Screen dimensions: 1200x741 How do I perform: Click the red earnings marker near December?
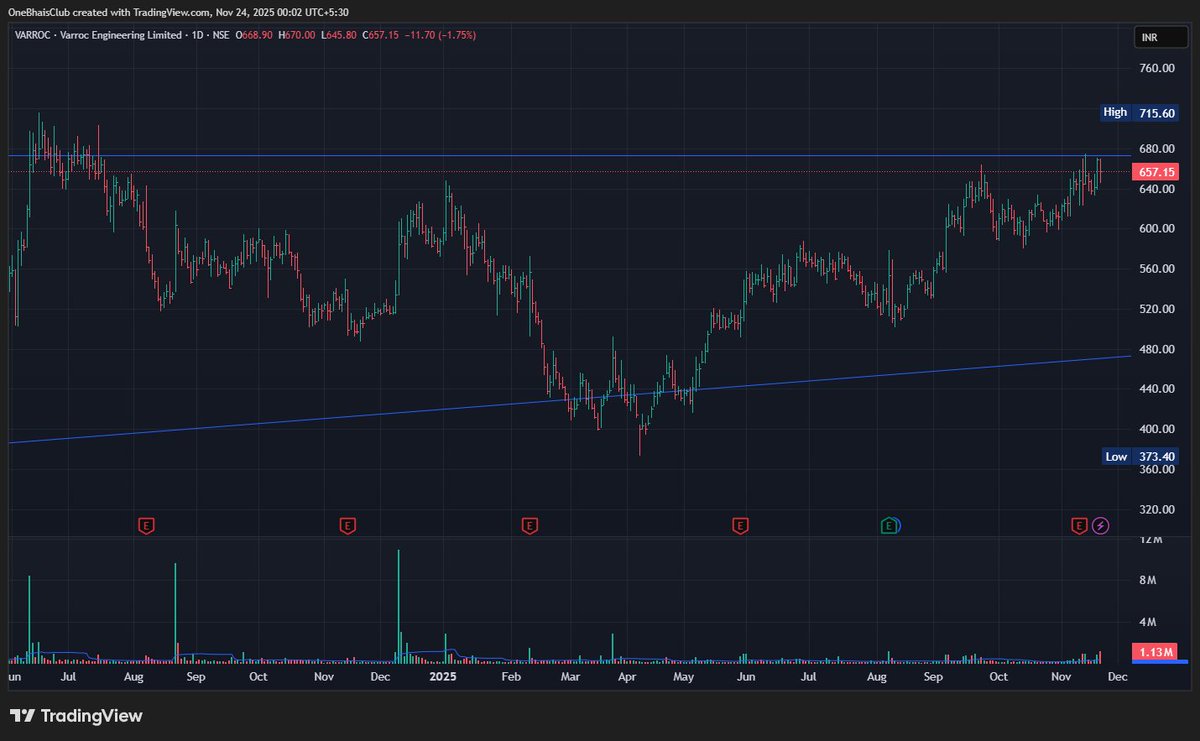347,524
